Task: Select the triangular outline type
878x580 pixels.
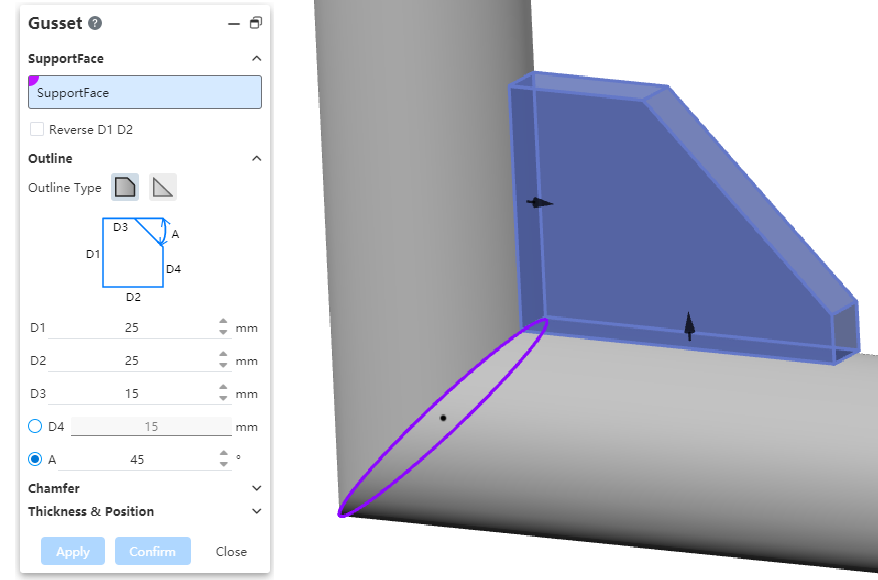Action: 163,187
